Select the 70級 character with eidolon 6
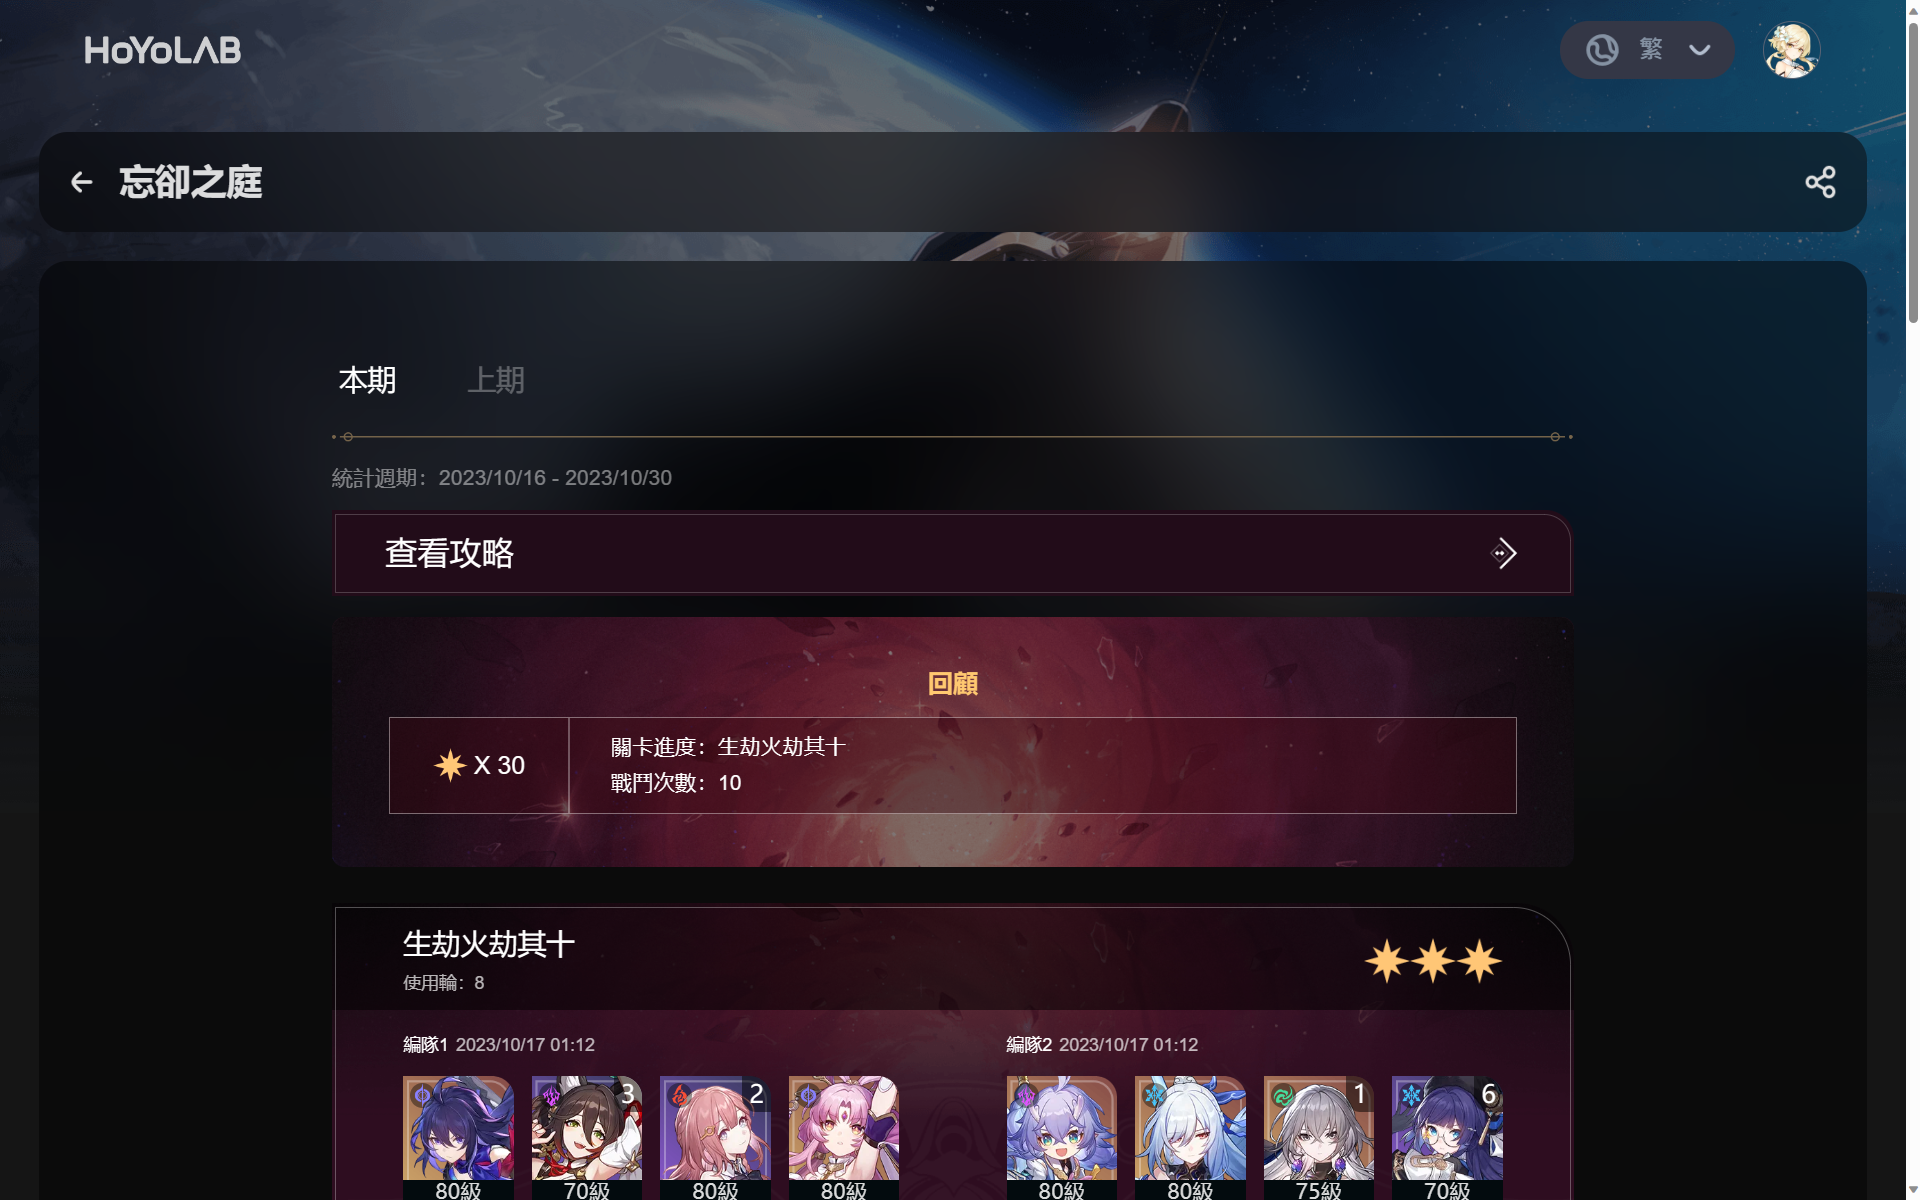 click(x=1447, y=1138)
